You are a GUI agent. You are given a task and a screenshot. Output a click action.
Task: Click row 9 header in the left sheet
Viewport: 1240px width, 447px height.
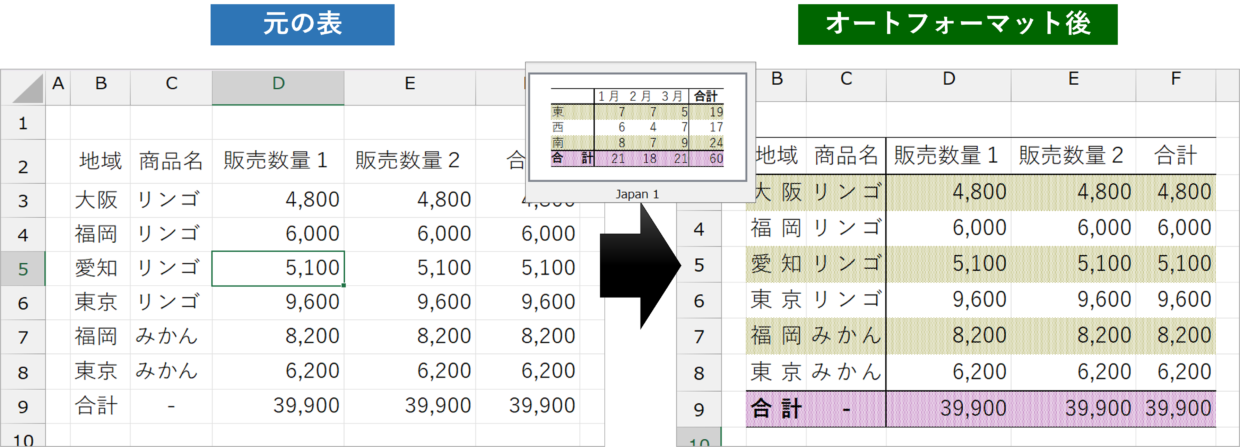(23, 406)
